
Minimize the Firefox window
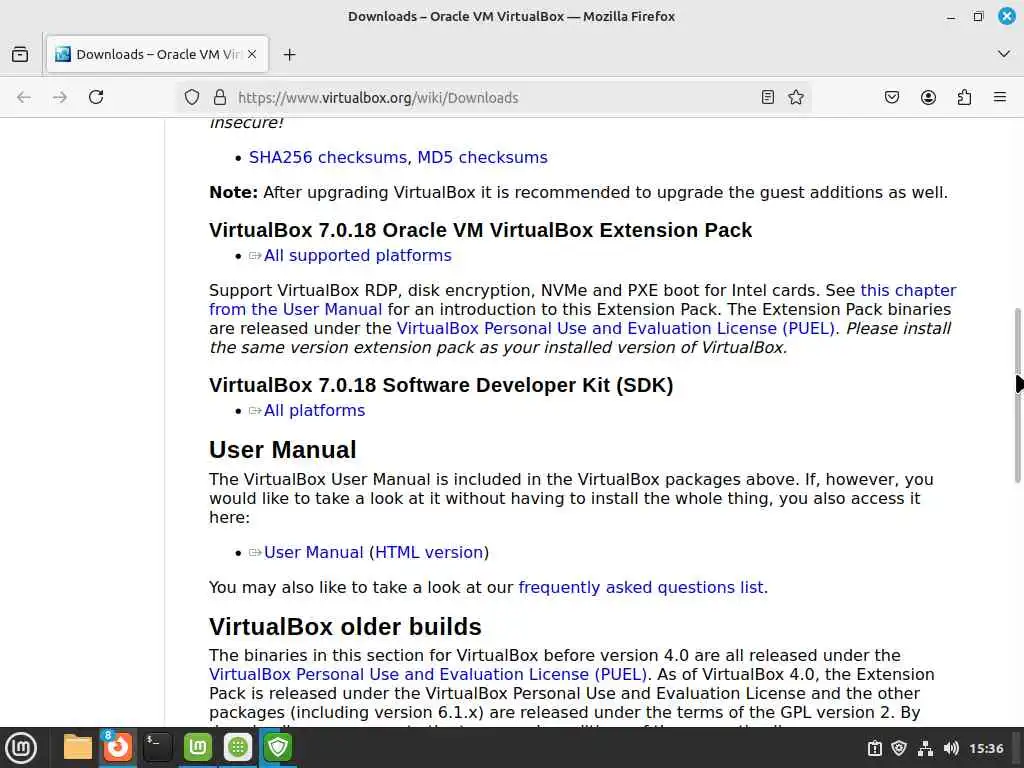pos(951,17)
